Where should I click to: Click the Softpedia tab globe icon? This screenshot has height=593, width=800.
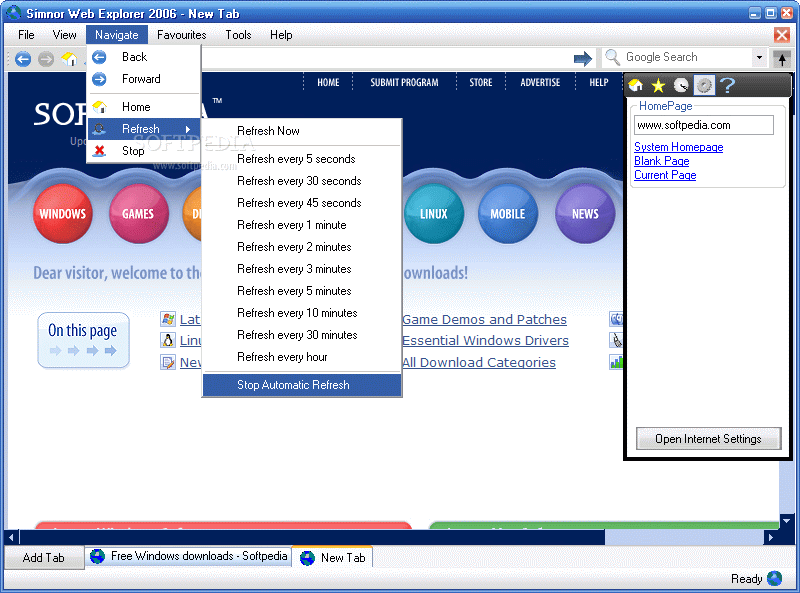pos(97,556)
